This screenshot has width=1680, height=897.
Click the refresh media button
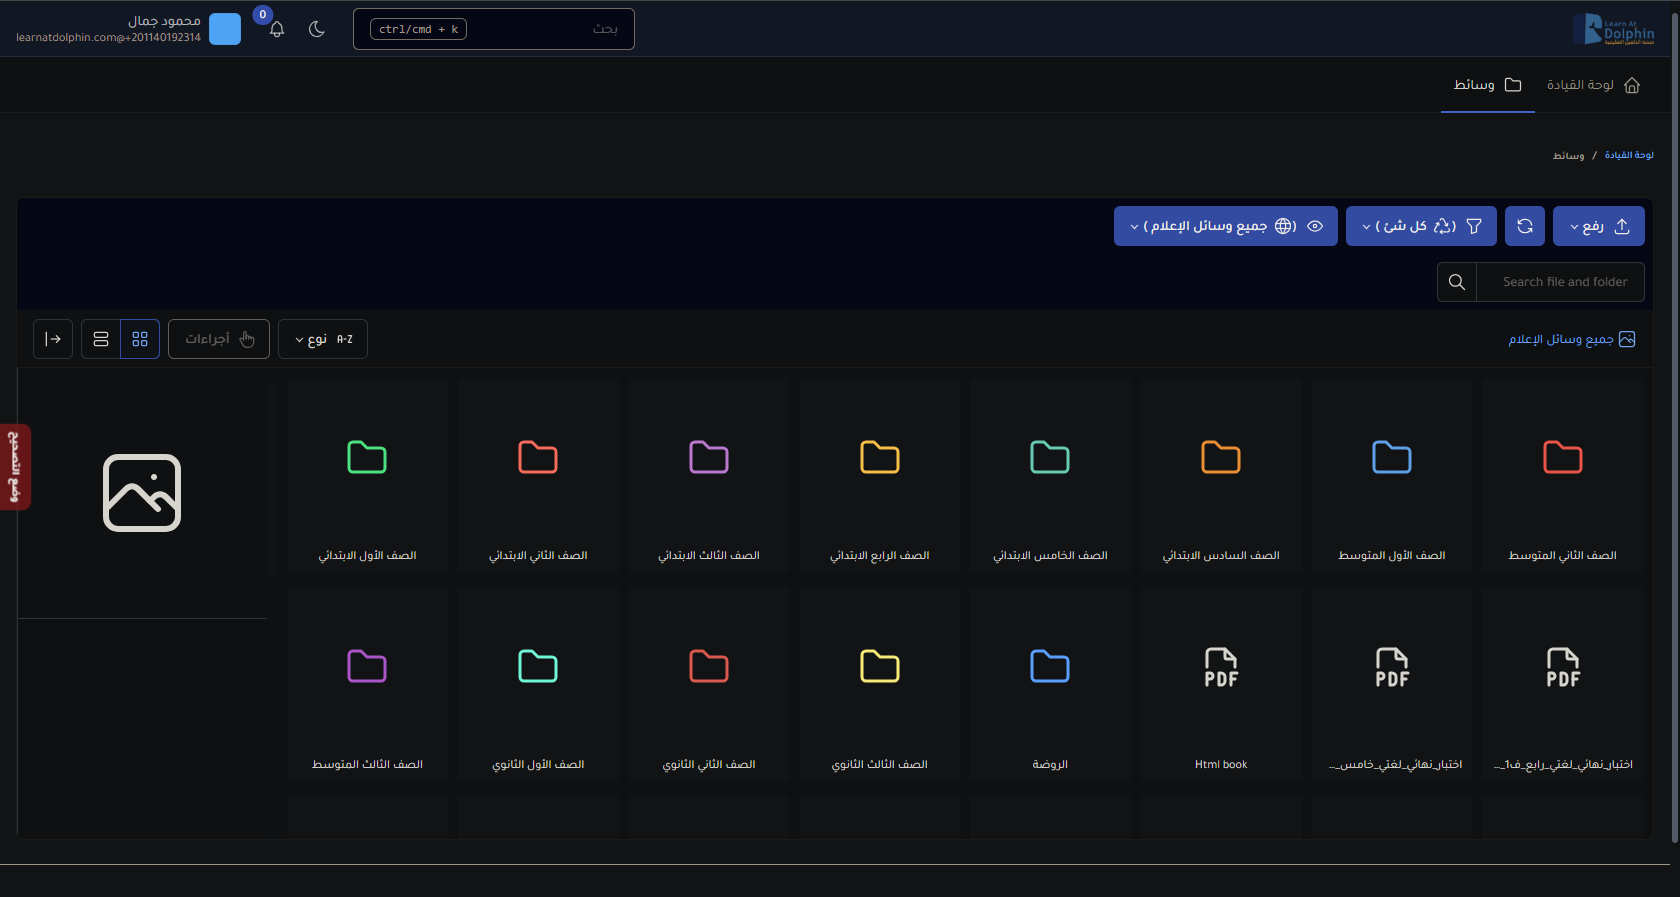click(x=1524, y=226)
